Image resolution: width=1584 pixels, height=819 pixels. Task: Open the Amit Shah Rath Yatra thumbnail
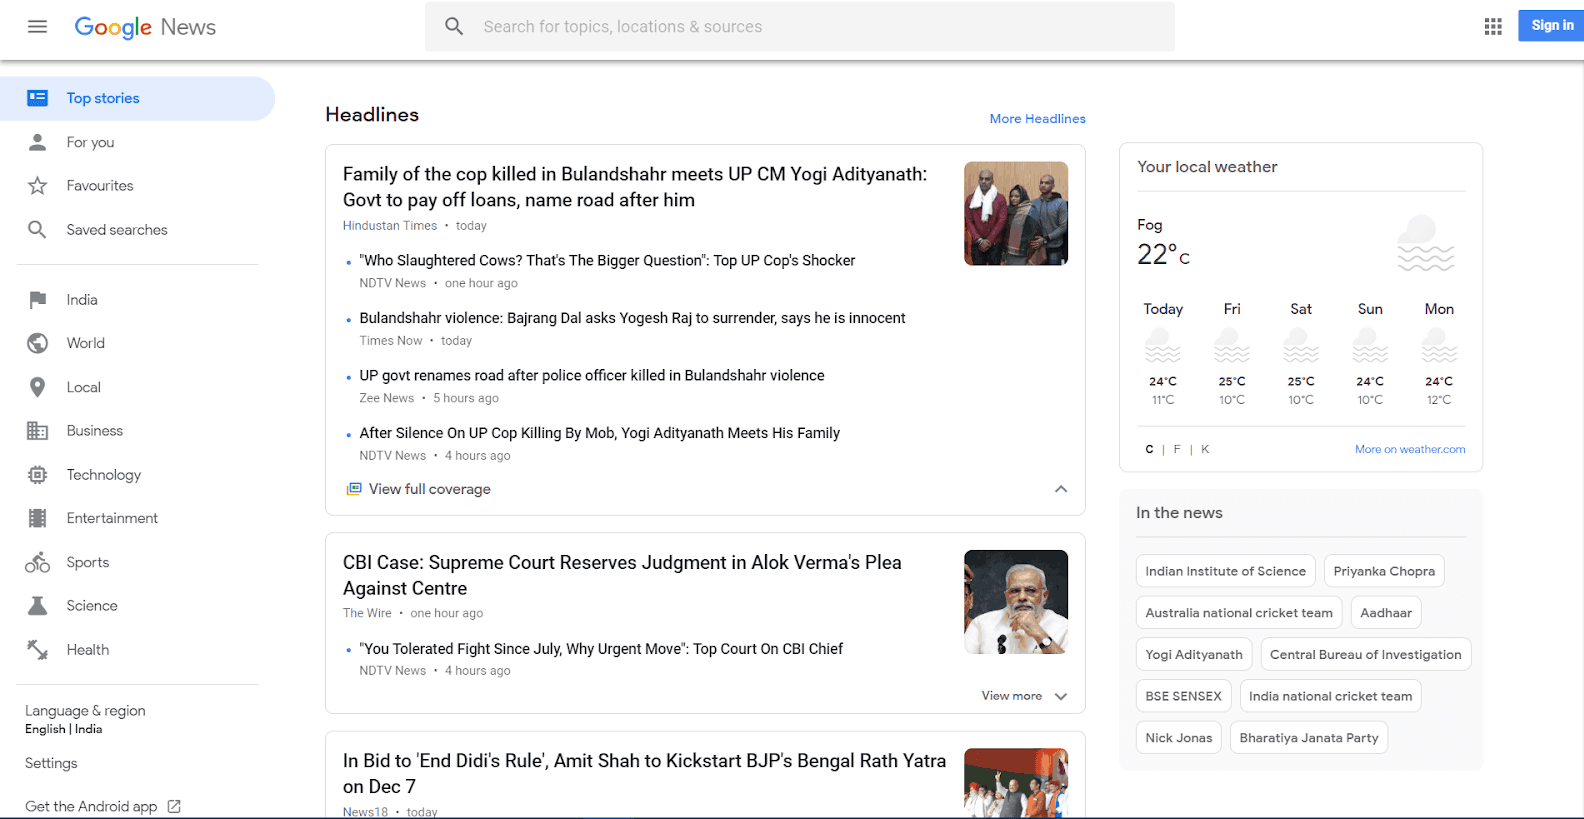(x=1016, y=783)
